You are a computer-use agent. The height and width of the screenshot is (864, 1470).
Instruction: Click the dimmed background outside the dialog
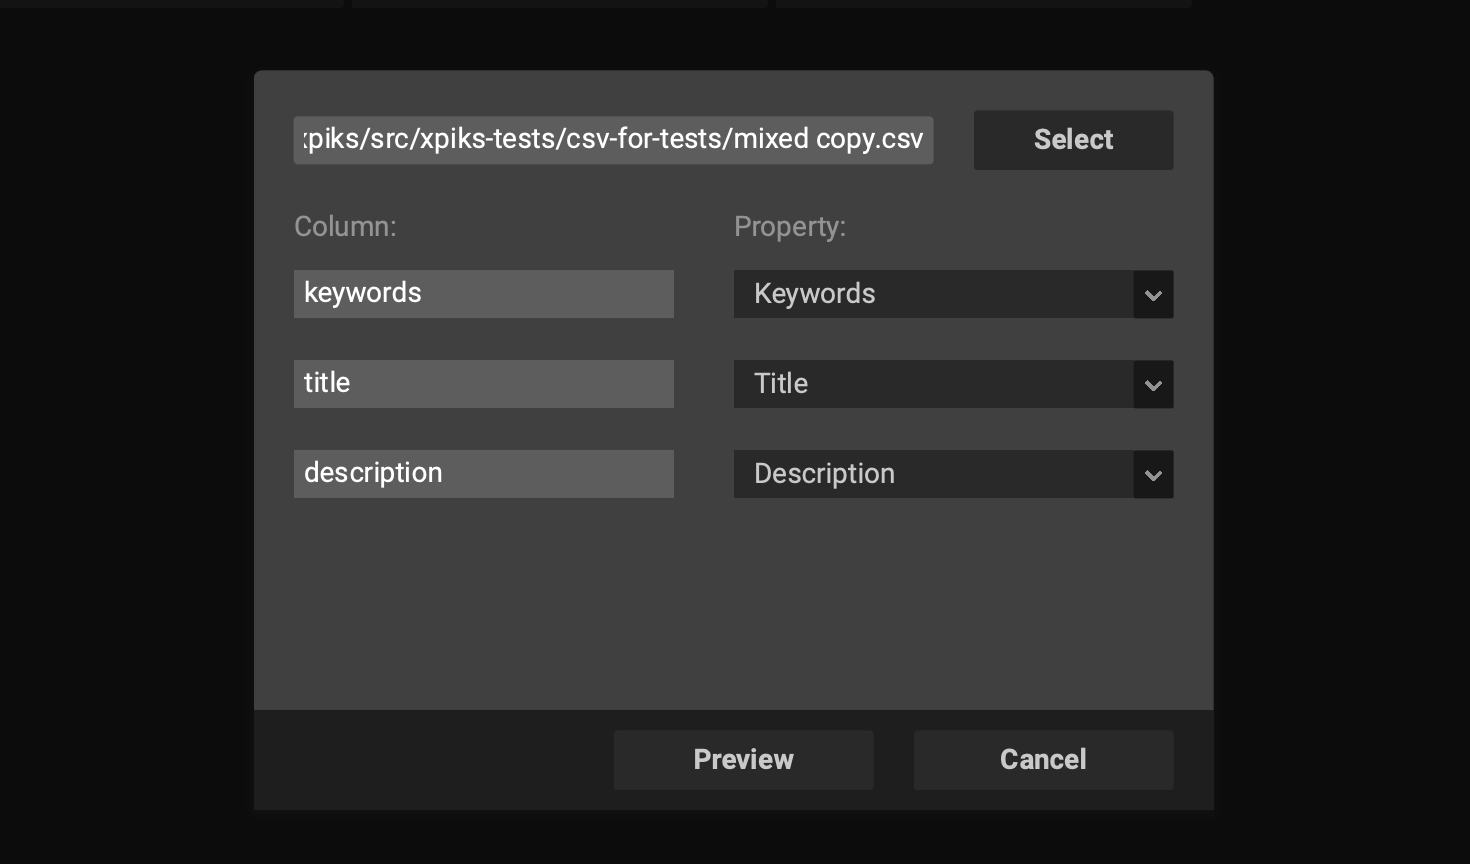pyautogui.click(x=120, y=430)
